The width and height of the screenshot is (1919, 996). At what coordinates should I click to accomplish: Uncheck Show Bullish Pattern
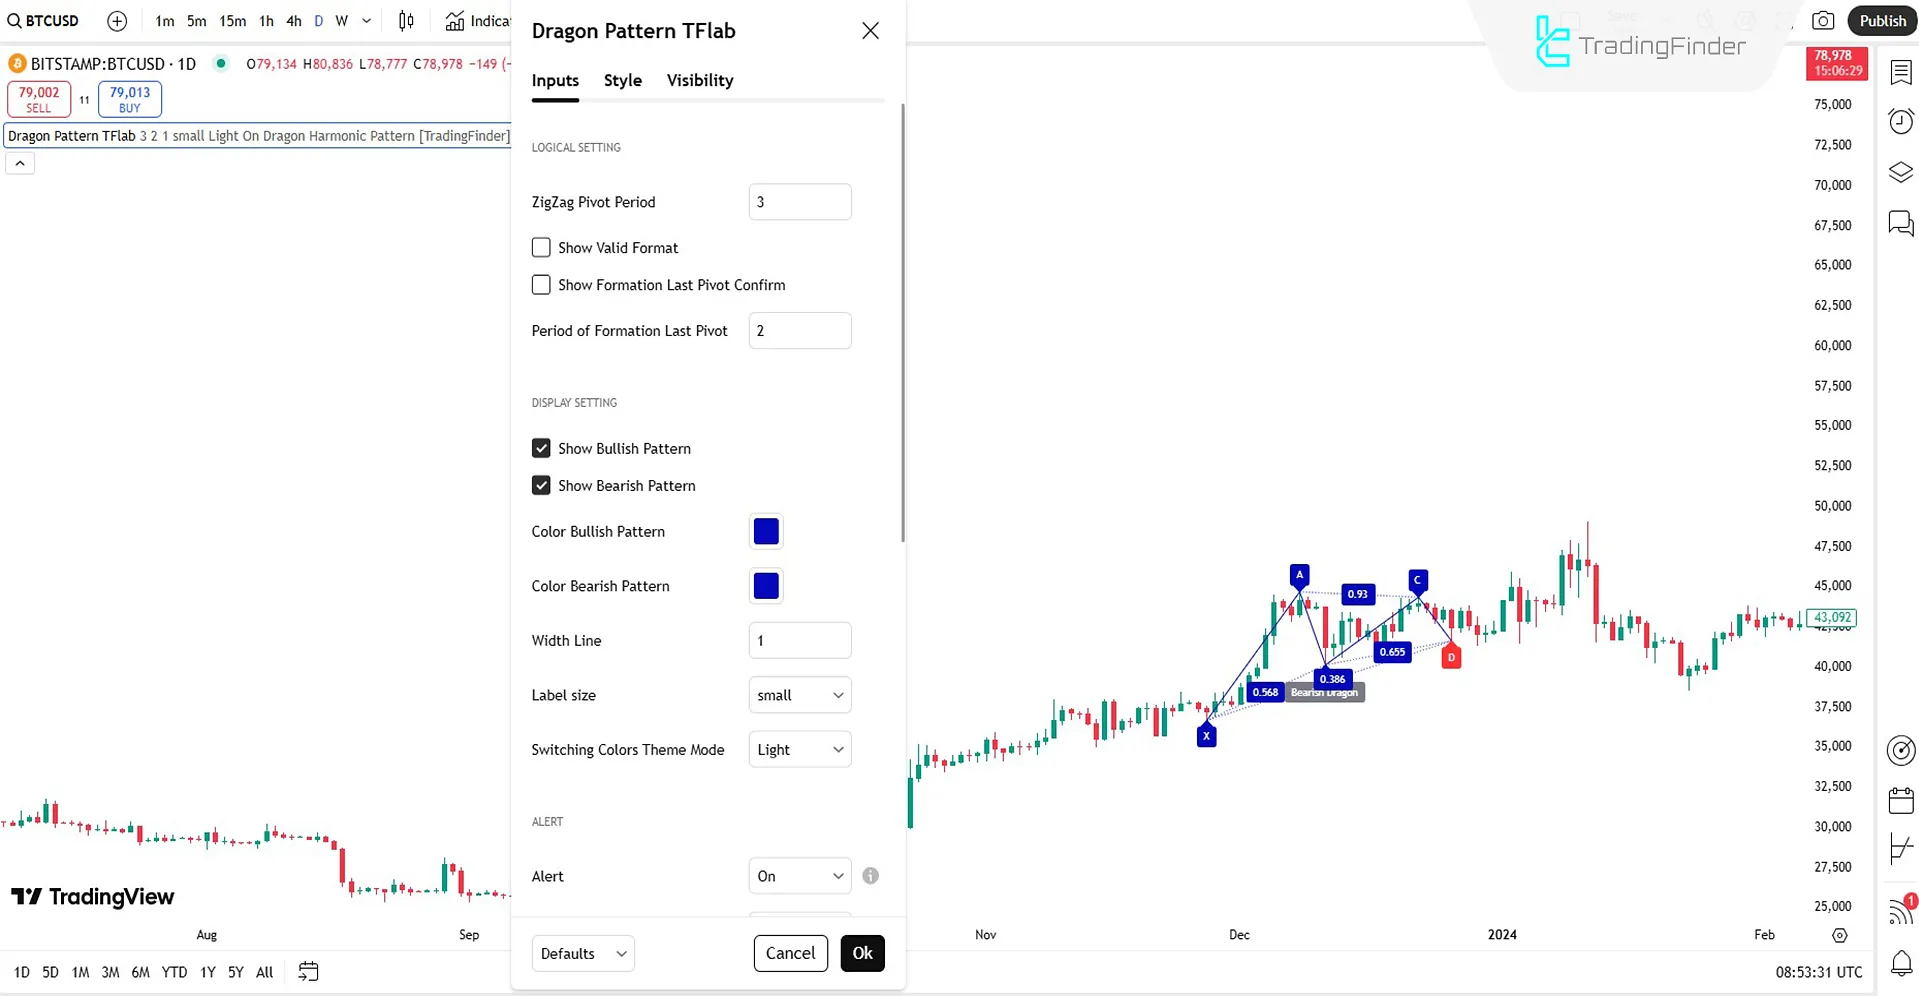coord(541,448)
